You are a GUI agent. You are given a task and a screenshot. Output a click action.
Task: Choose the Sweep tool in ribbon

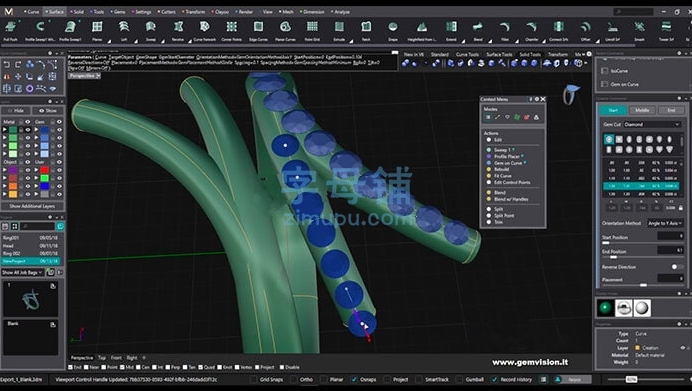[x=151, y=31]
